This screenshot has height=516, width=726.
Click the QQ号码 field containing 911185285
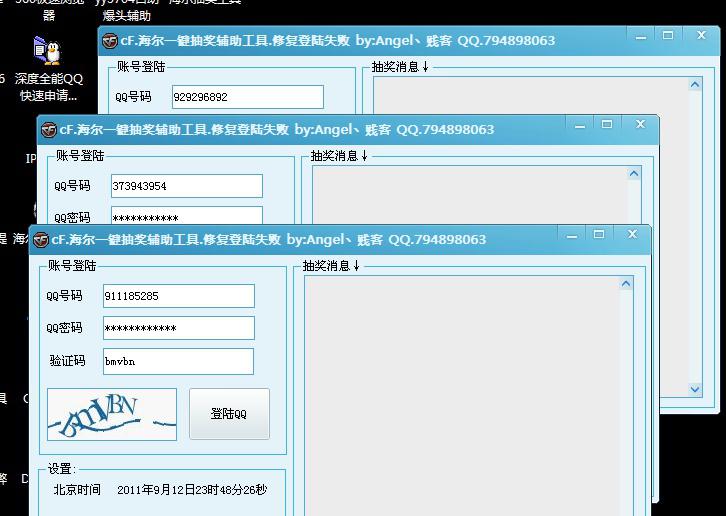pos(179,296)
